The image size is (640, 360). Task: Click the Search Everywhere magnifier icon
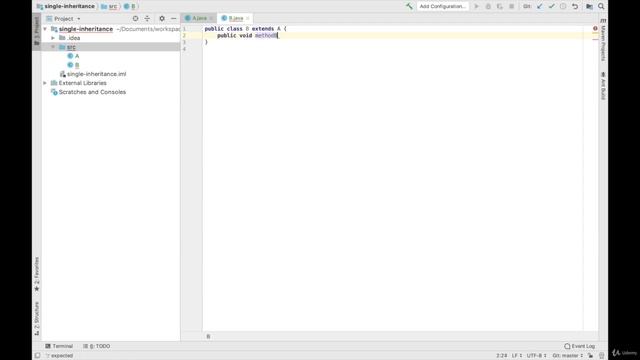(x=601, y=6)
